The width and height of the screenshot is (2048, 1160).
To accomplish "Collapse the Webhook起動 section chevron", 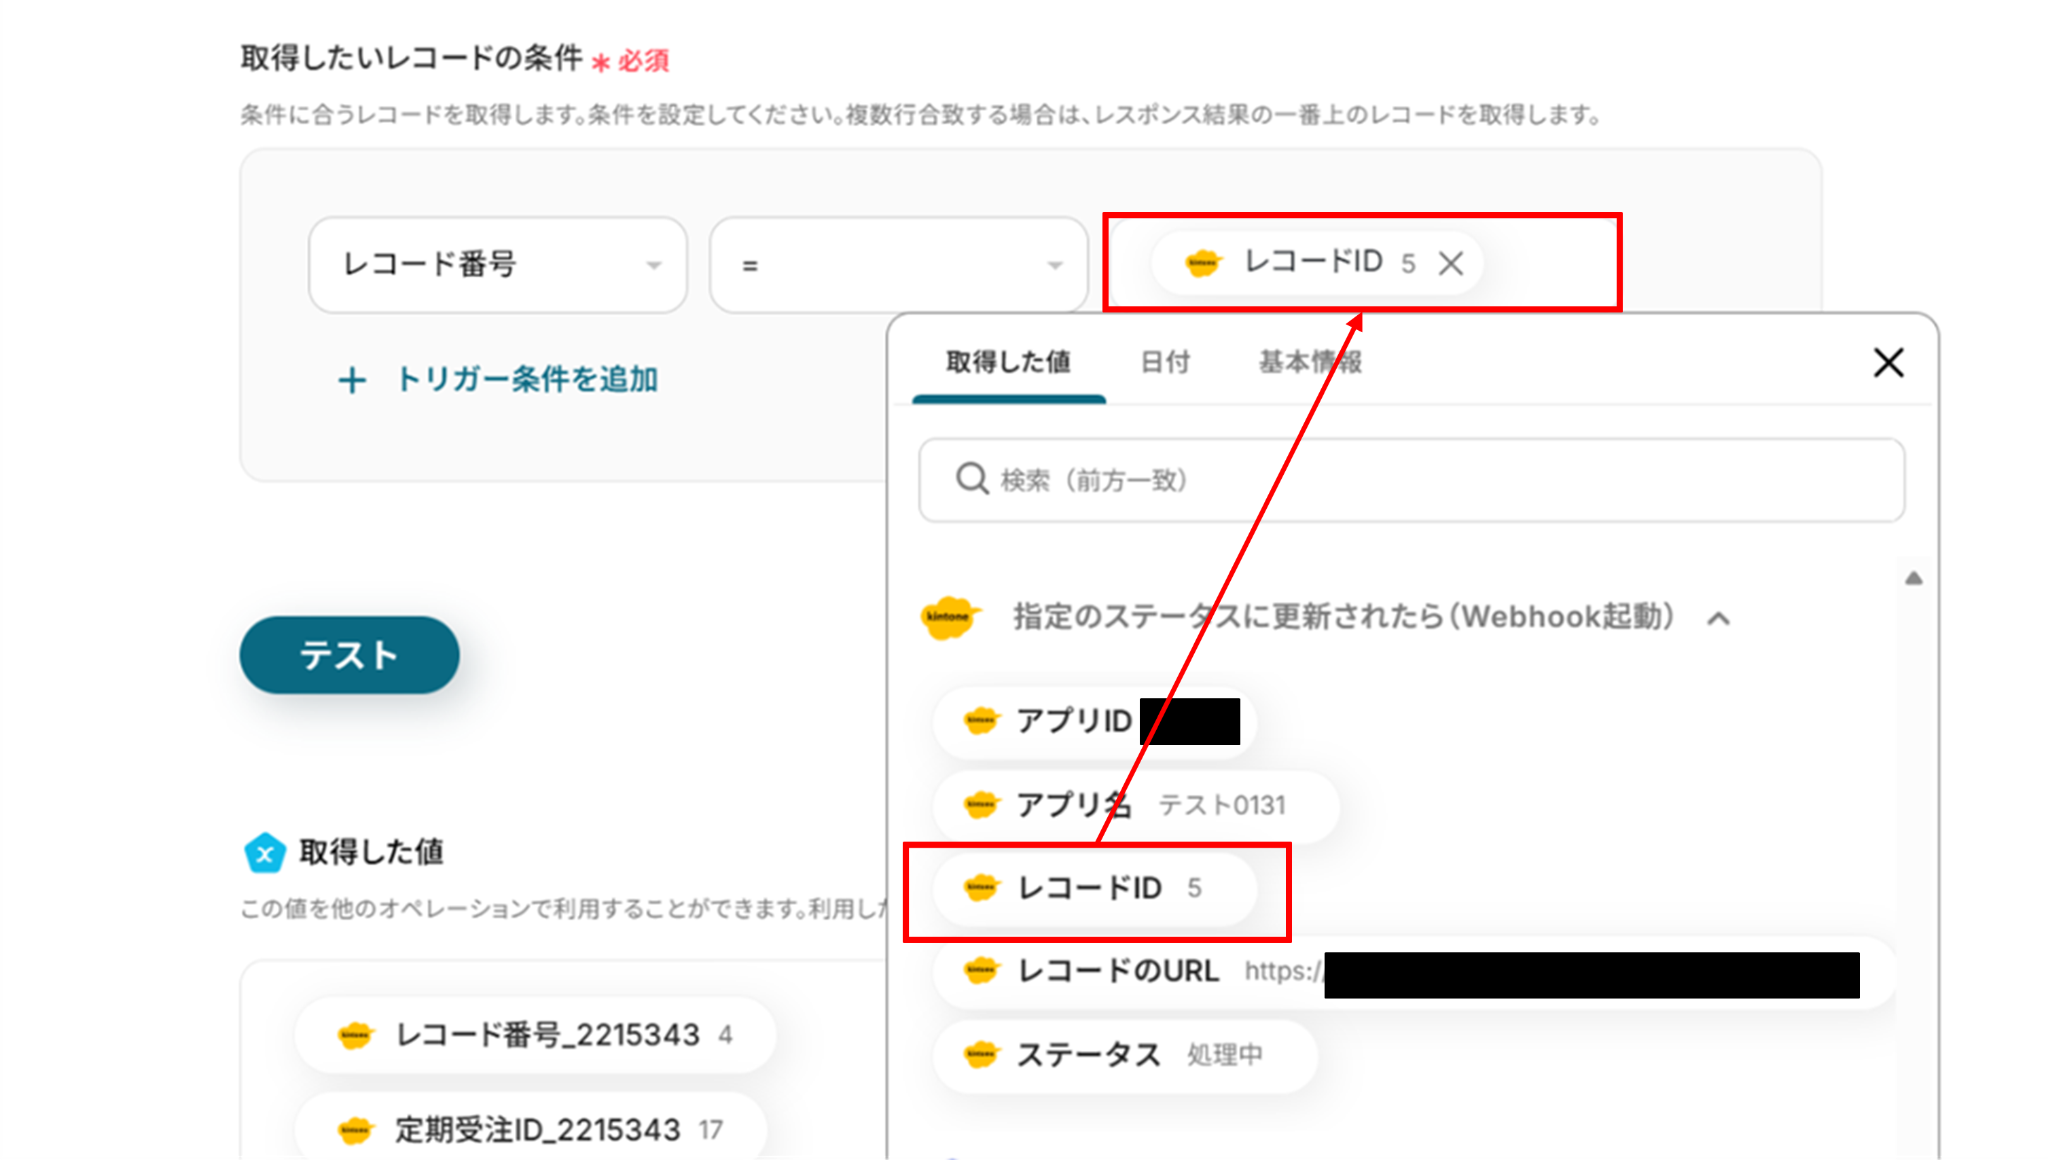I will tap(1718, 619).
